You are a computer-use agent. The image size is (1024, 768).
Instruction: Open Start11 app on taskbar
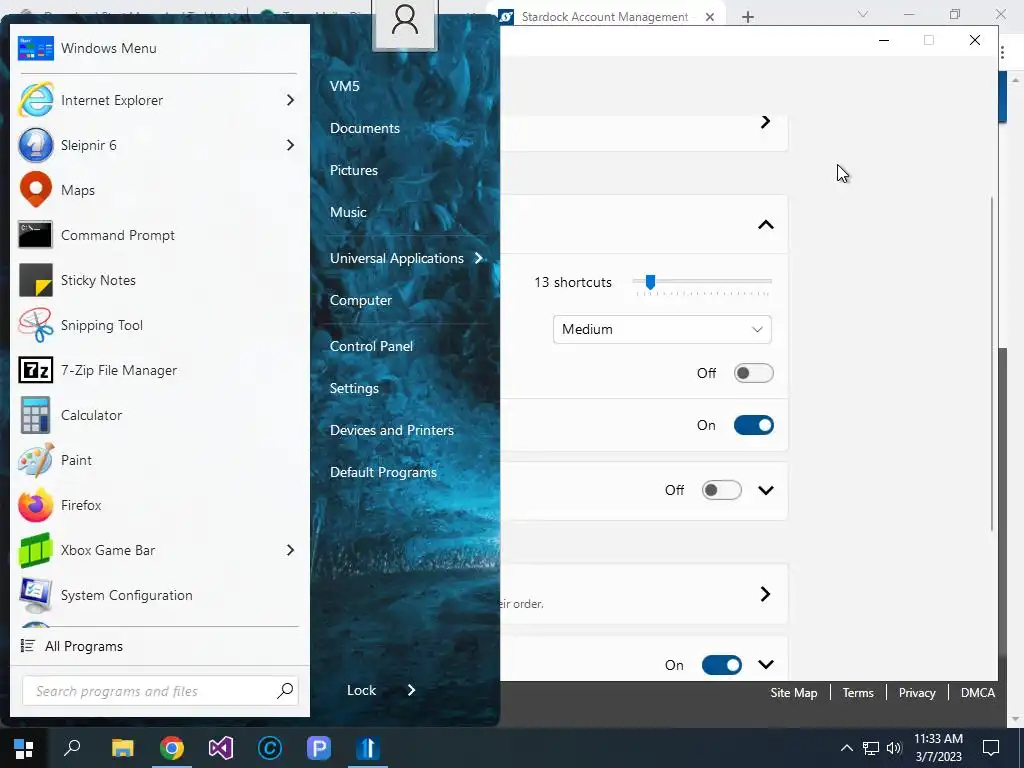coord(368,748)
